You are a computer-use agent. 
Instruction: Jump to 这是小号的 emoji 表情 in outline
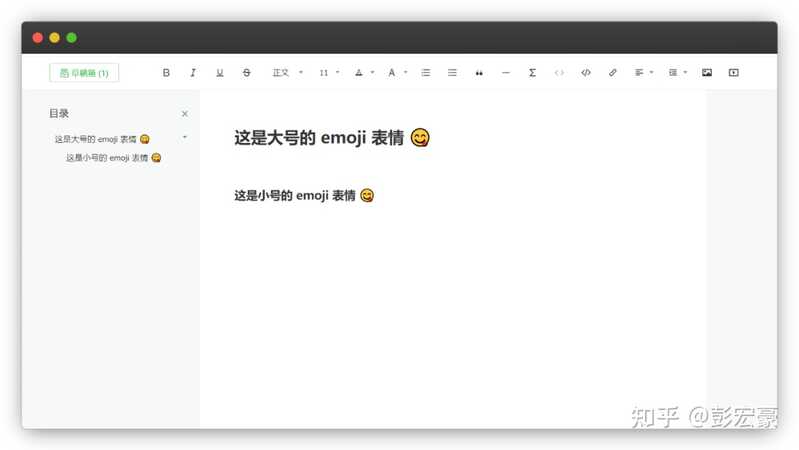pos(113,158)
